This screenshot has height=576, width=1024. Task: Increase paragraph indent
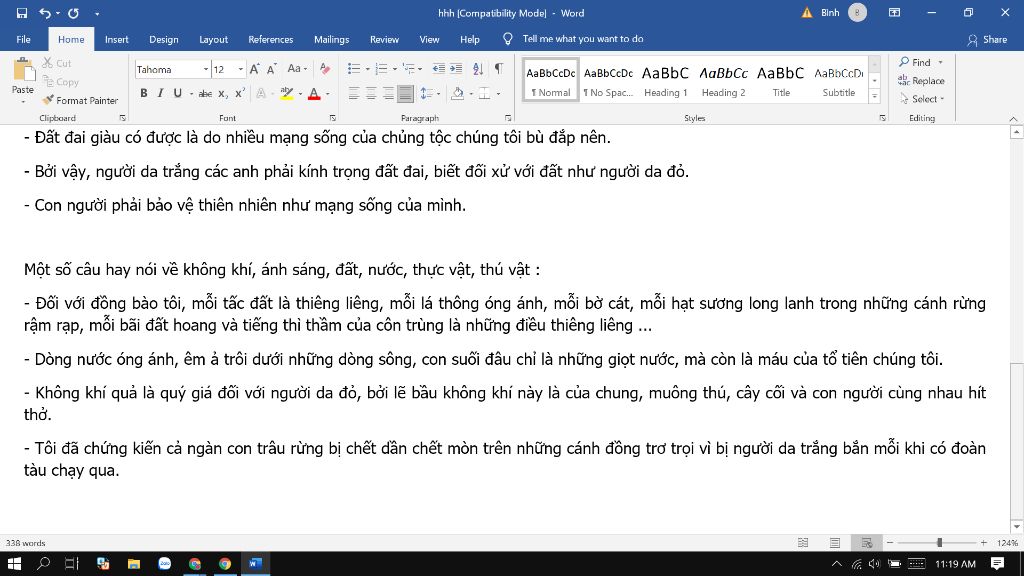pyautogui.click(x=456, y=69)
